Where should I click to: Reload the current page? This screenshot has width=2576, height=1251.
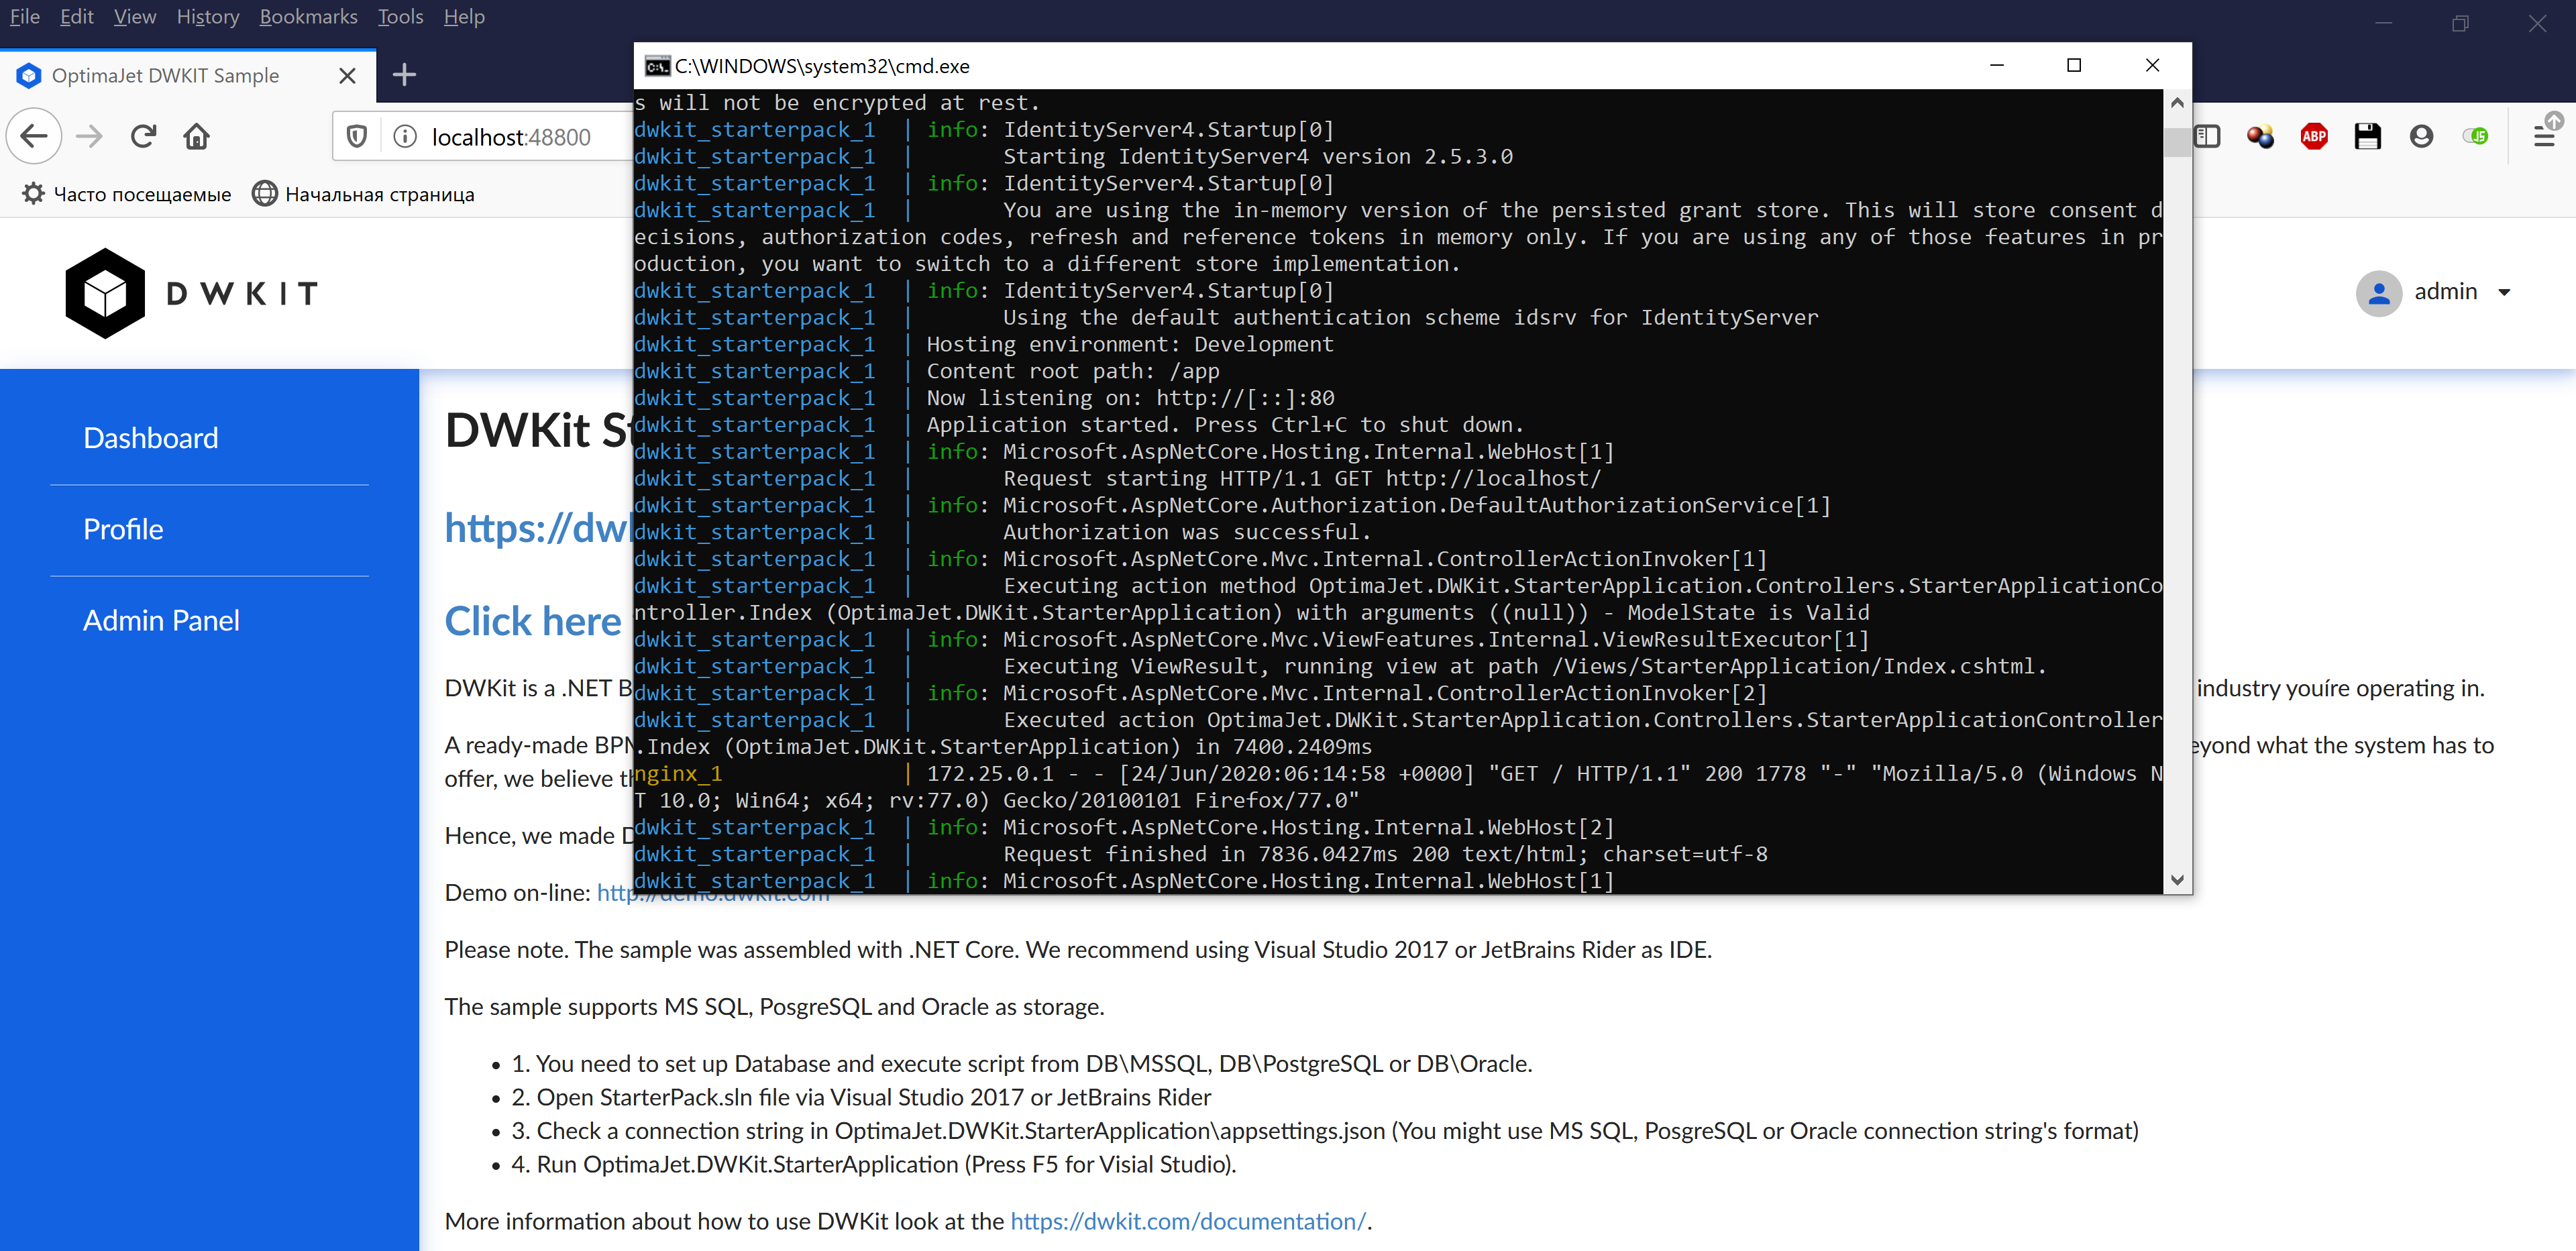tap(143, 136)
